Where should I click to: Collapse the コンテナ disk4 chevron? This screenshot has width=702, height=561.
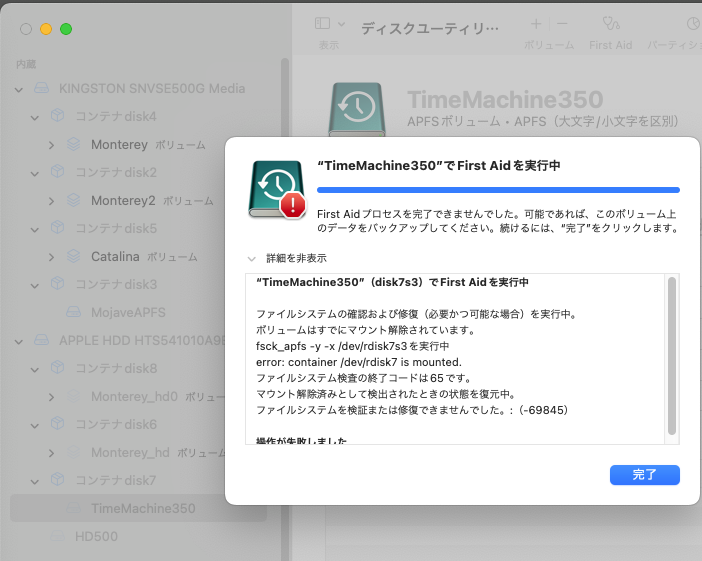(x=35, y=118)
